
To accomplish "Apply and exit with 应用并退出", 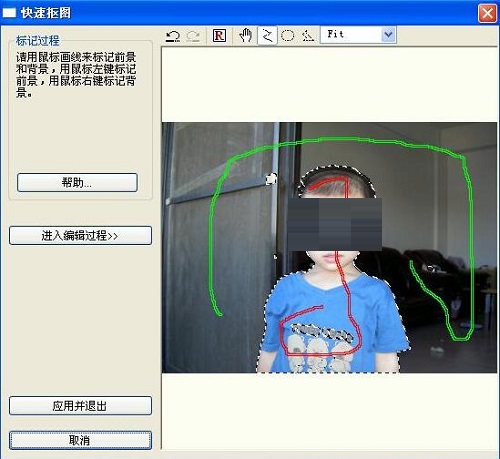I will (x=80, y=405).
